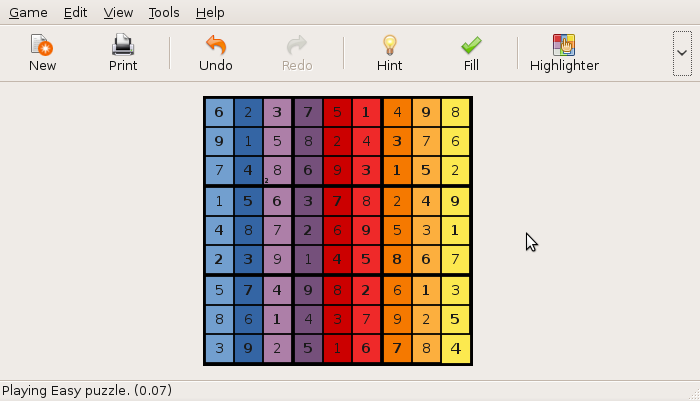Select the top-left cell containing 6

219,113
